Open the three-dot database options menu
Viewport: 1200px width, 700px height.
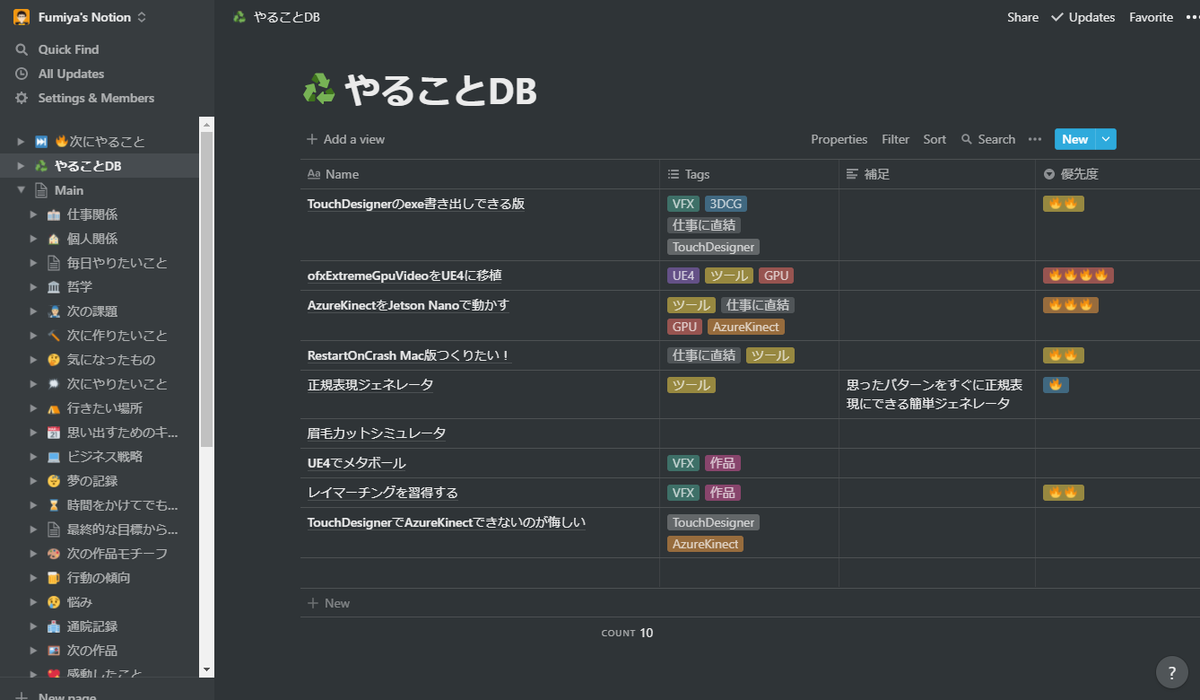tap(1035, 140)
